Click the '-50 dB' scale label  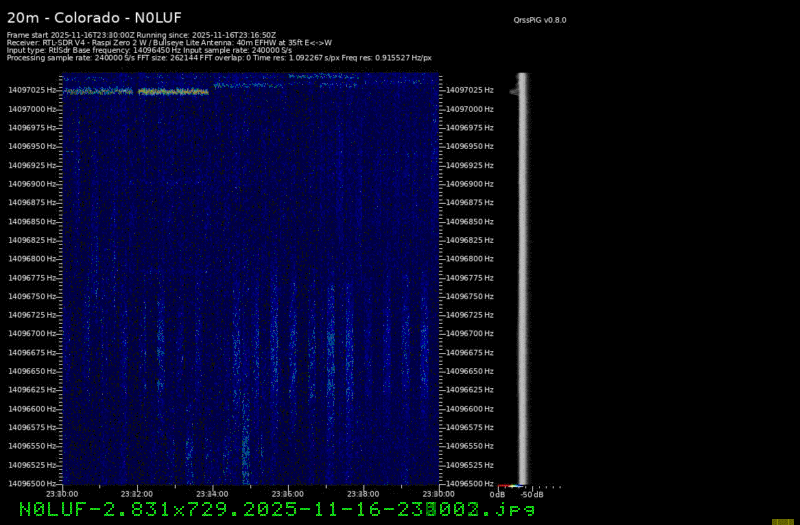(x=532, y=495)
